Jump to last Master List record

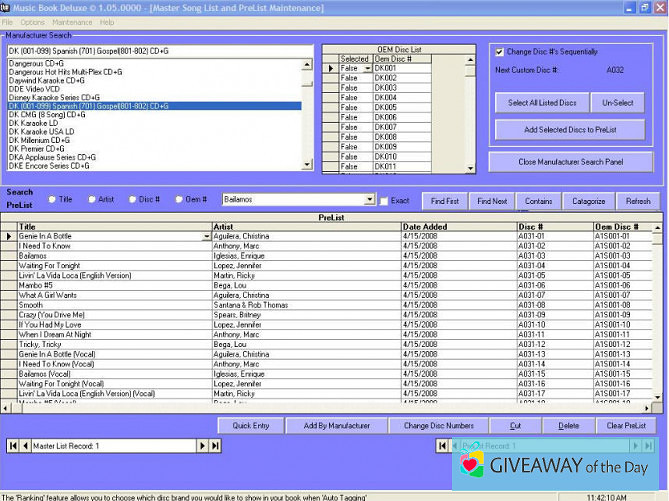pos(214,445)
